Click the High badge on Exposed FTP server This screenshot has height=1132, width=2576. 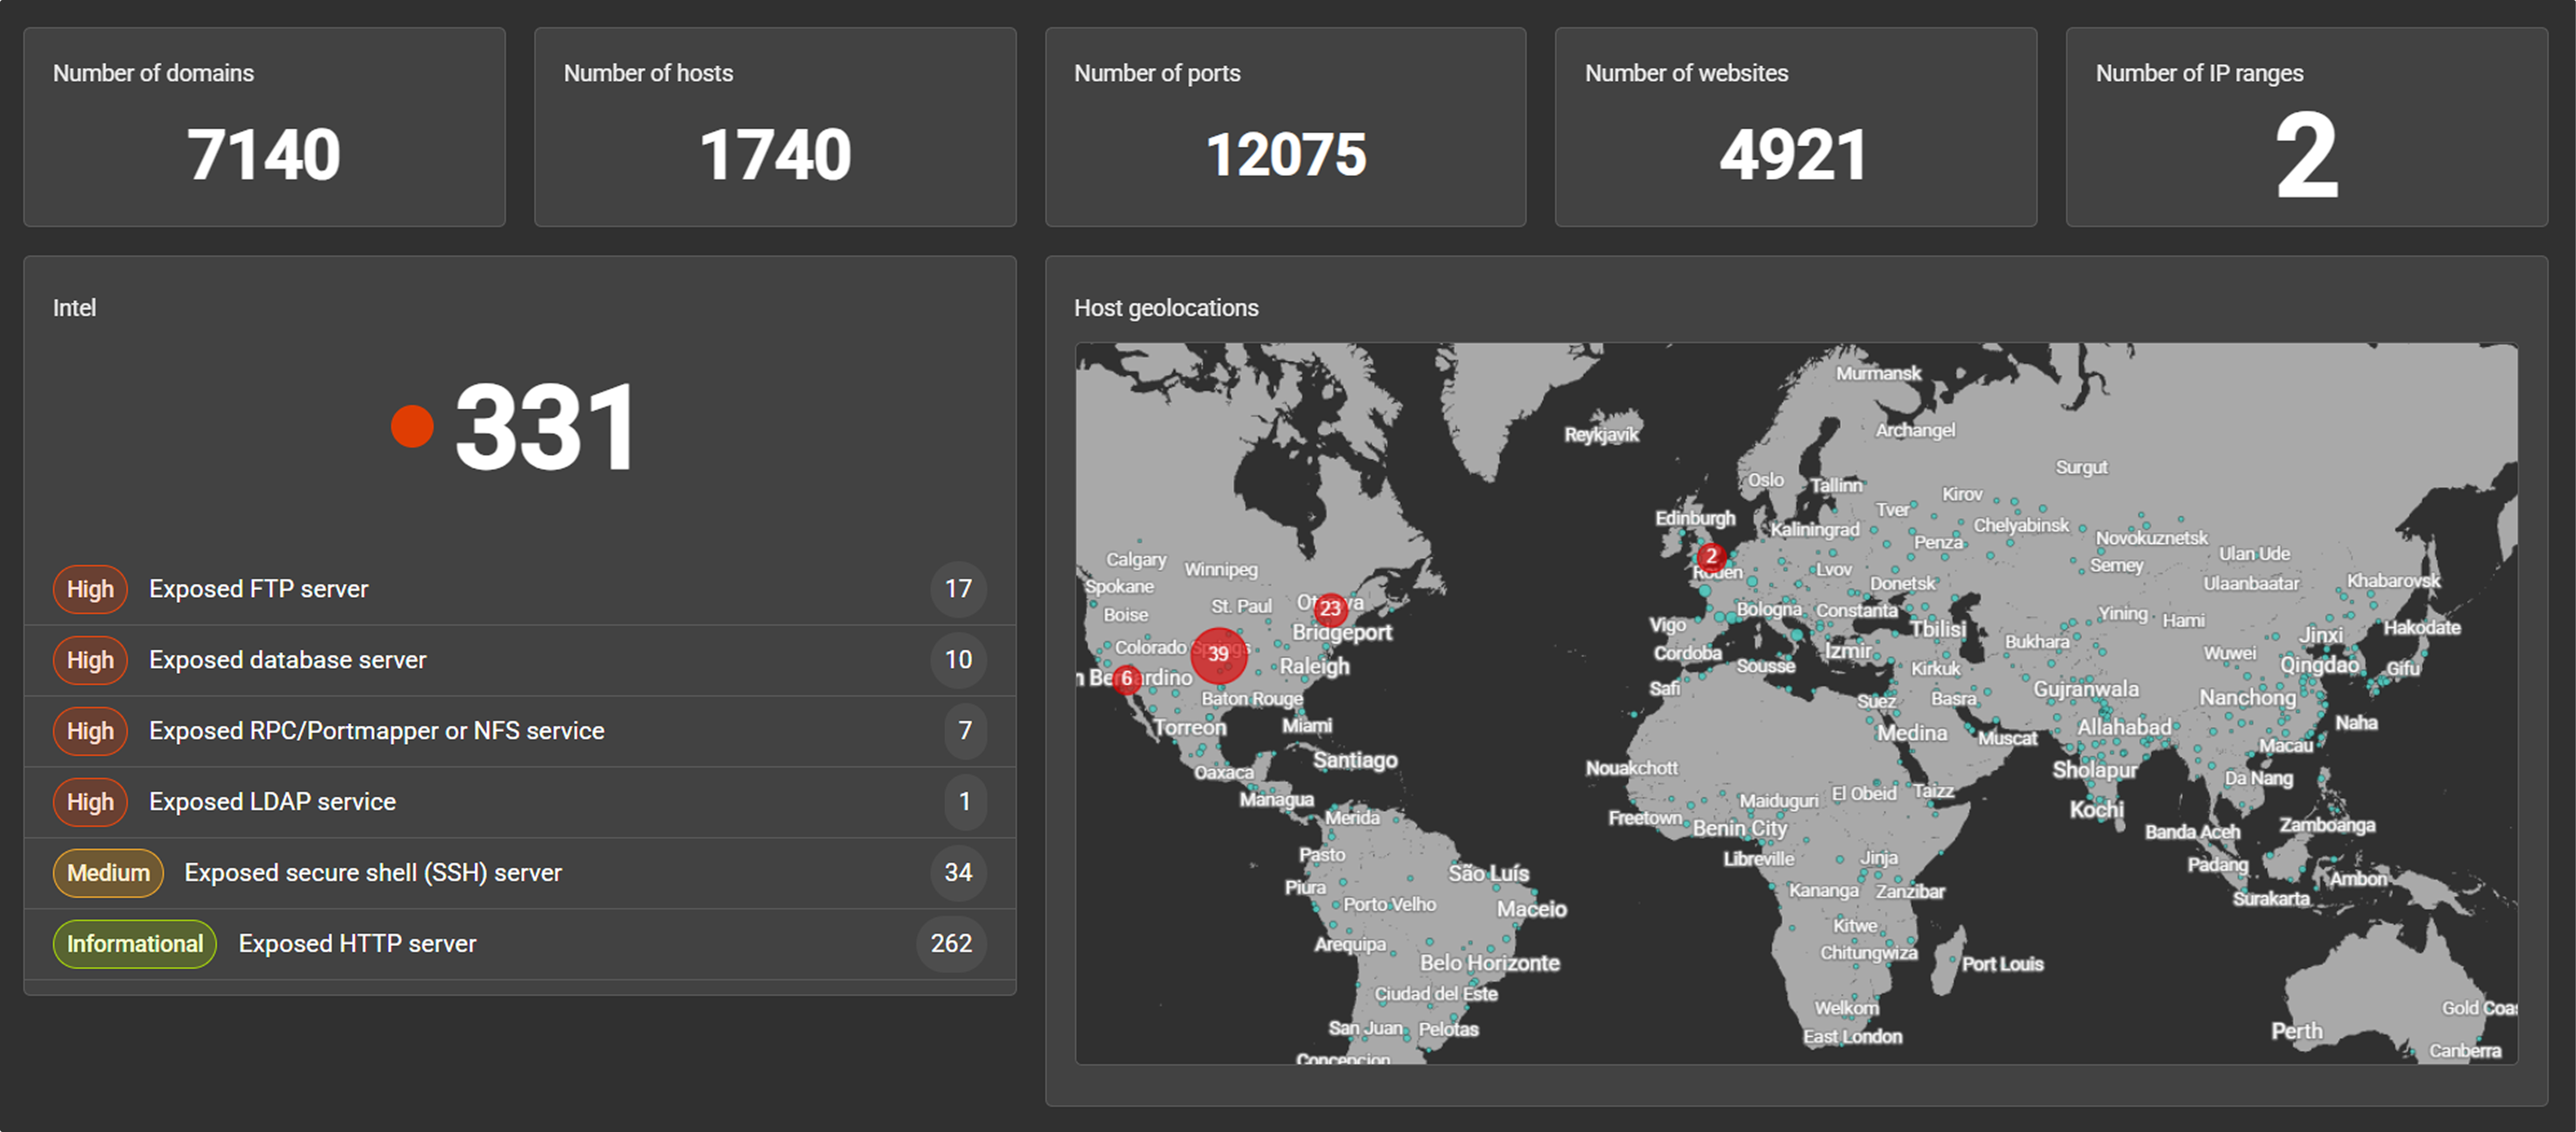point(90,589)
